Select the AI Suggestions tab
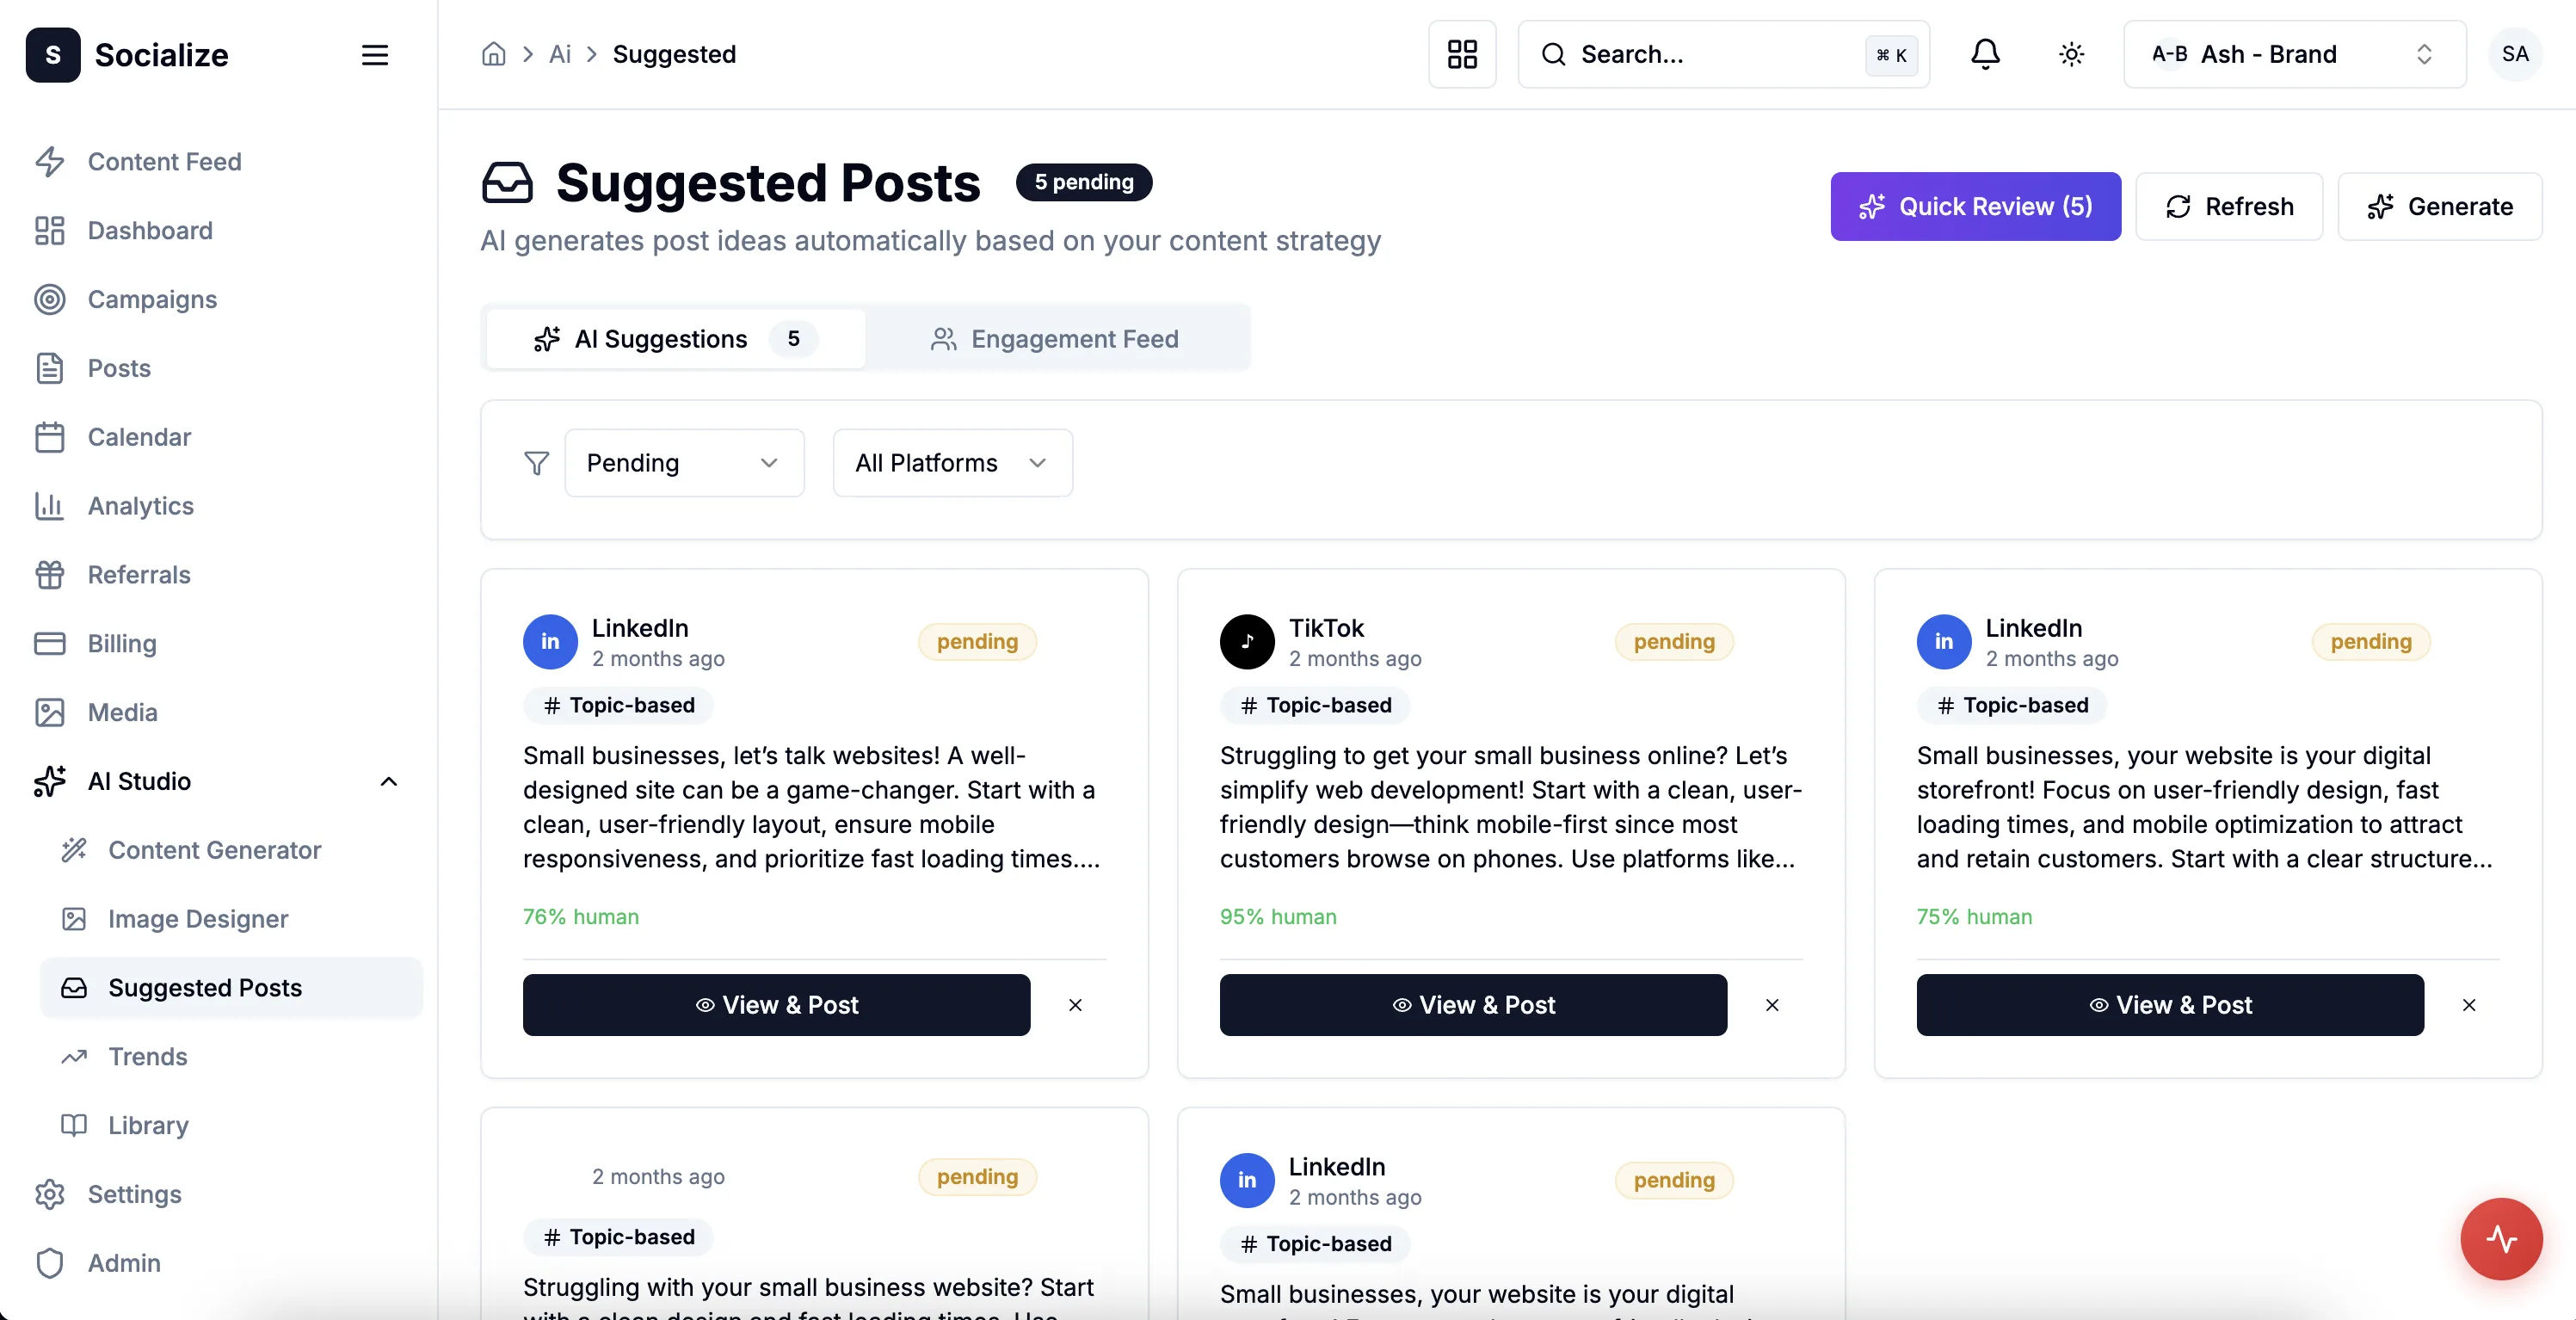 [675, 339]
